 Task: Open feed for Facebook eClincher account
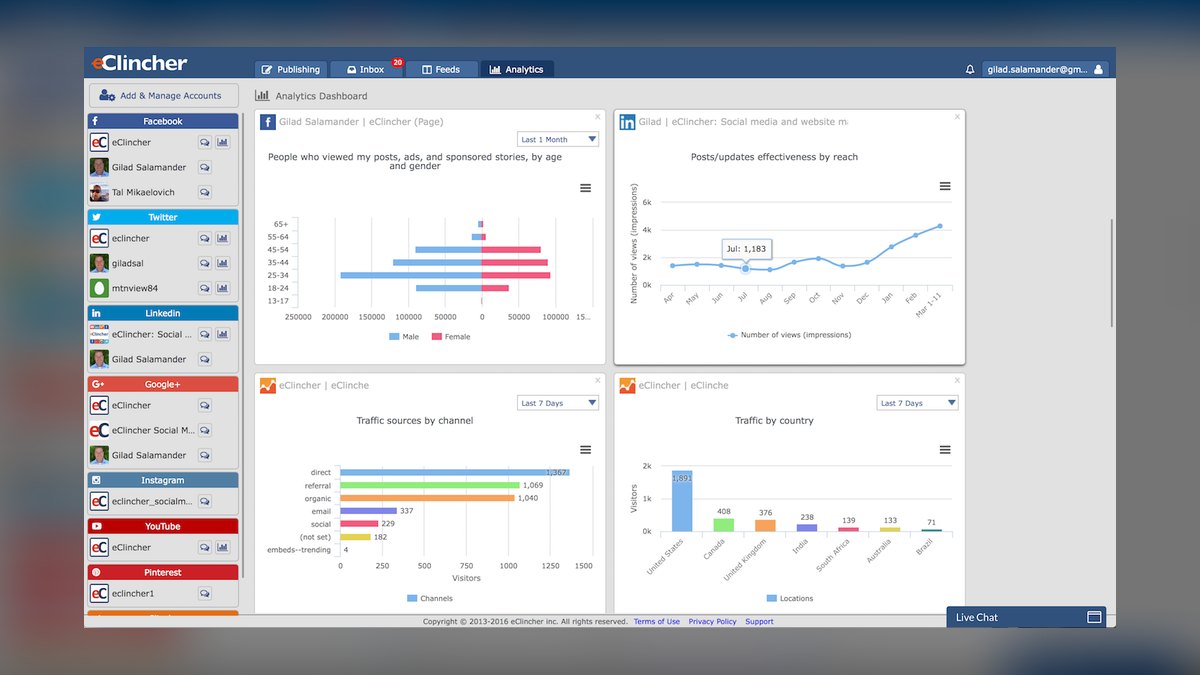pos(205,142)
